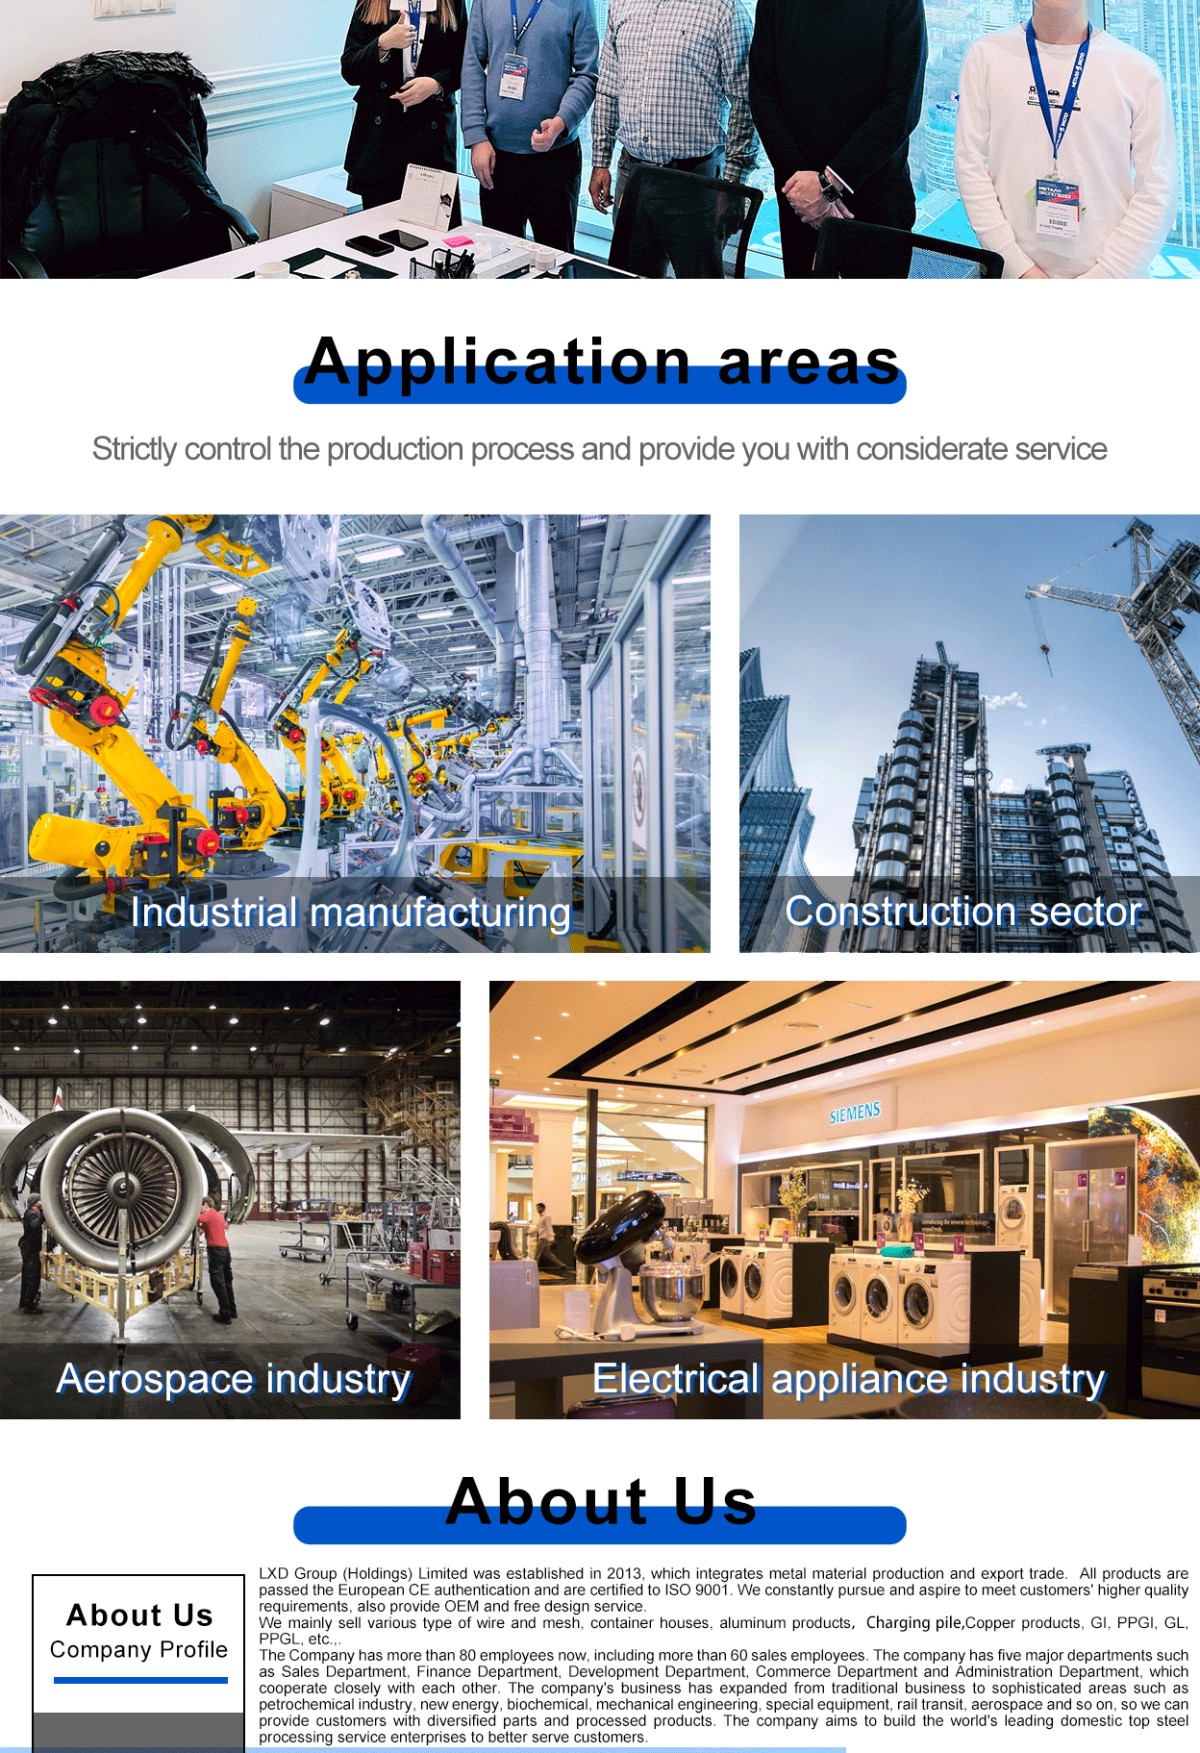Screen dimensions: 1200x1753
Task: Click the 'Electrical appliance industry' caption
Action: tap(848, 1379)
